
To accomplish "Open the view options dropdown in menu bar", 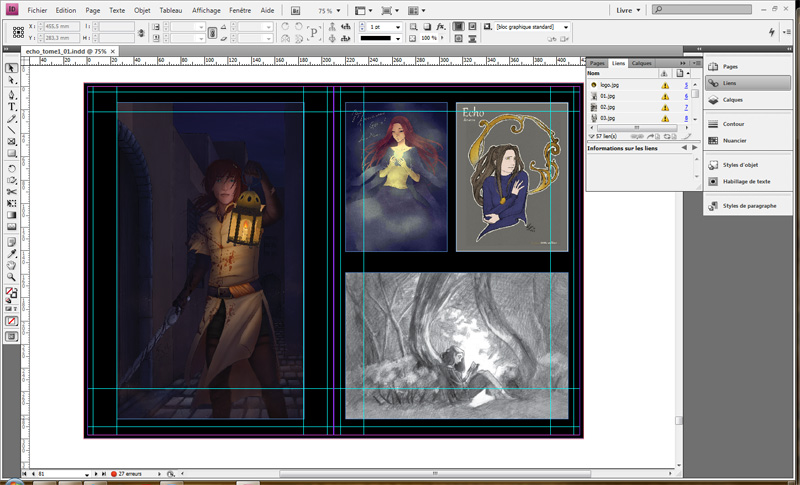I will 363,11.
